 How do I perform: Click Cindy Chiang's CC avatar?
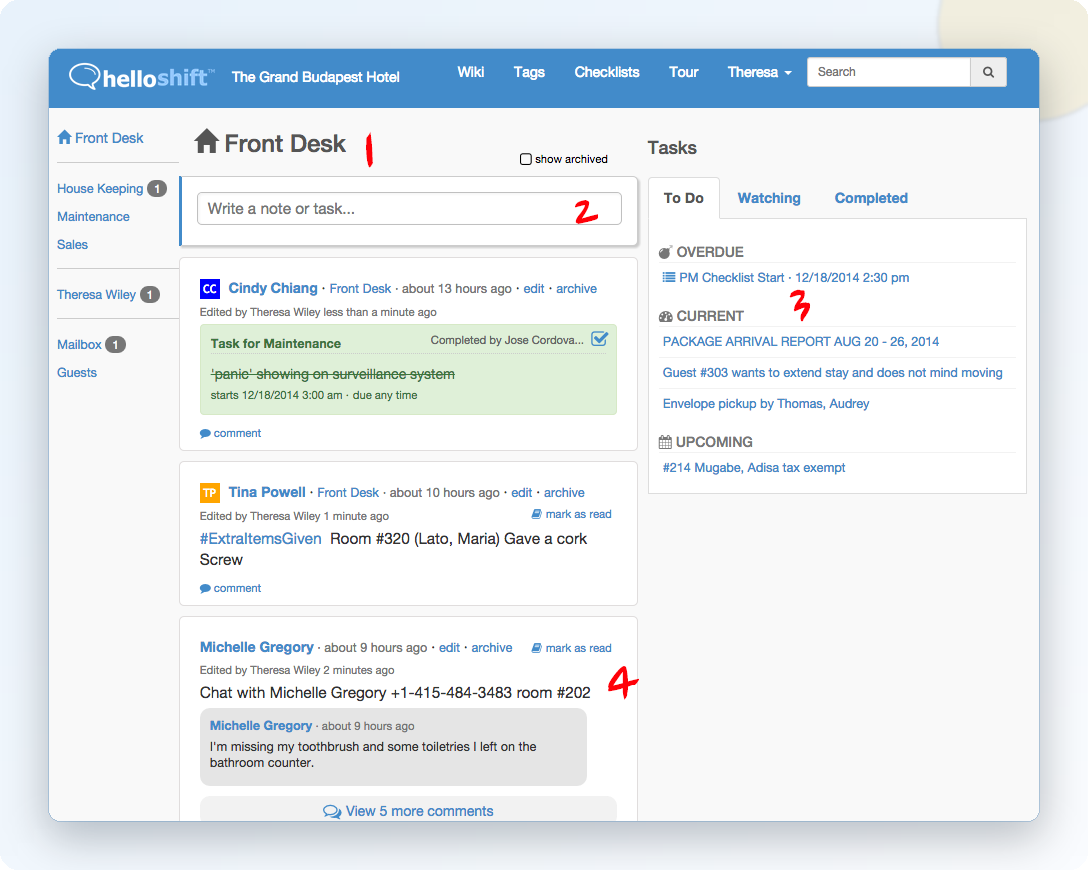click(x=210, y=289)
